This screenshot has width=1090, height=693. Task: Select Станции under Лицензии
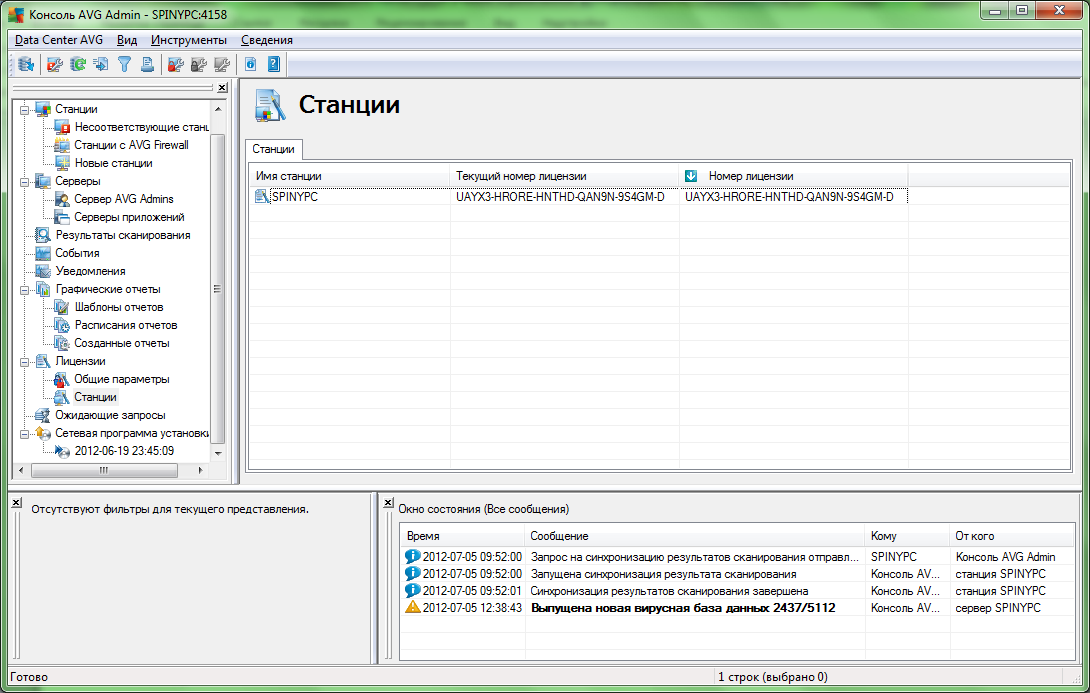pos(95,398)
